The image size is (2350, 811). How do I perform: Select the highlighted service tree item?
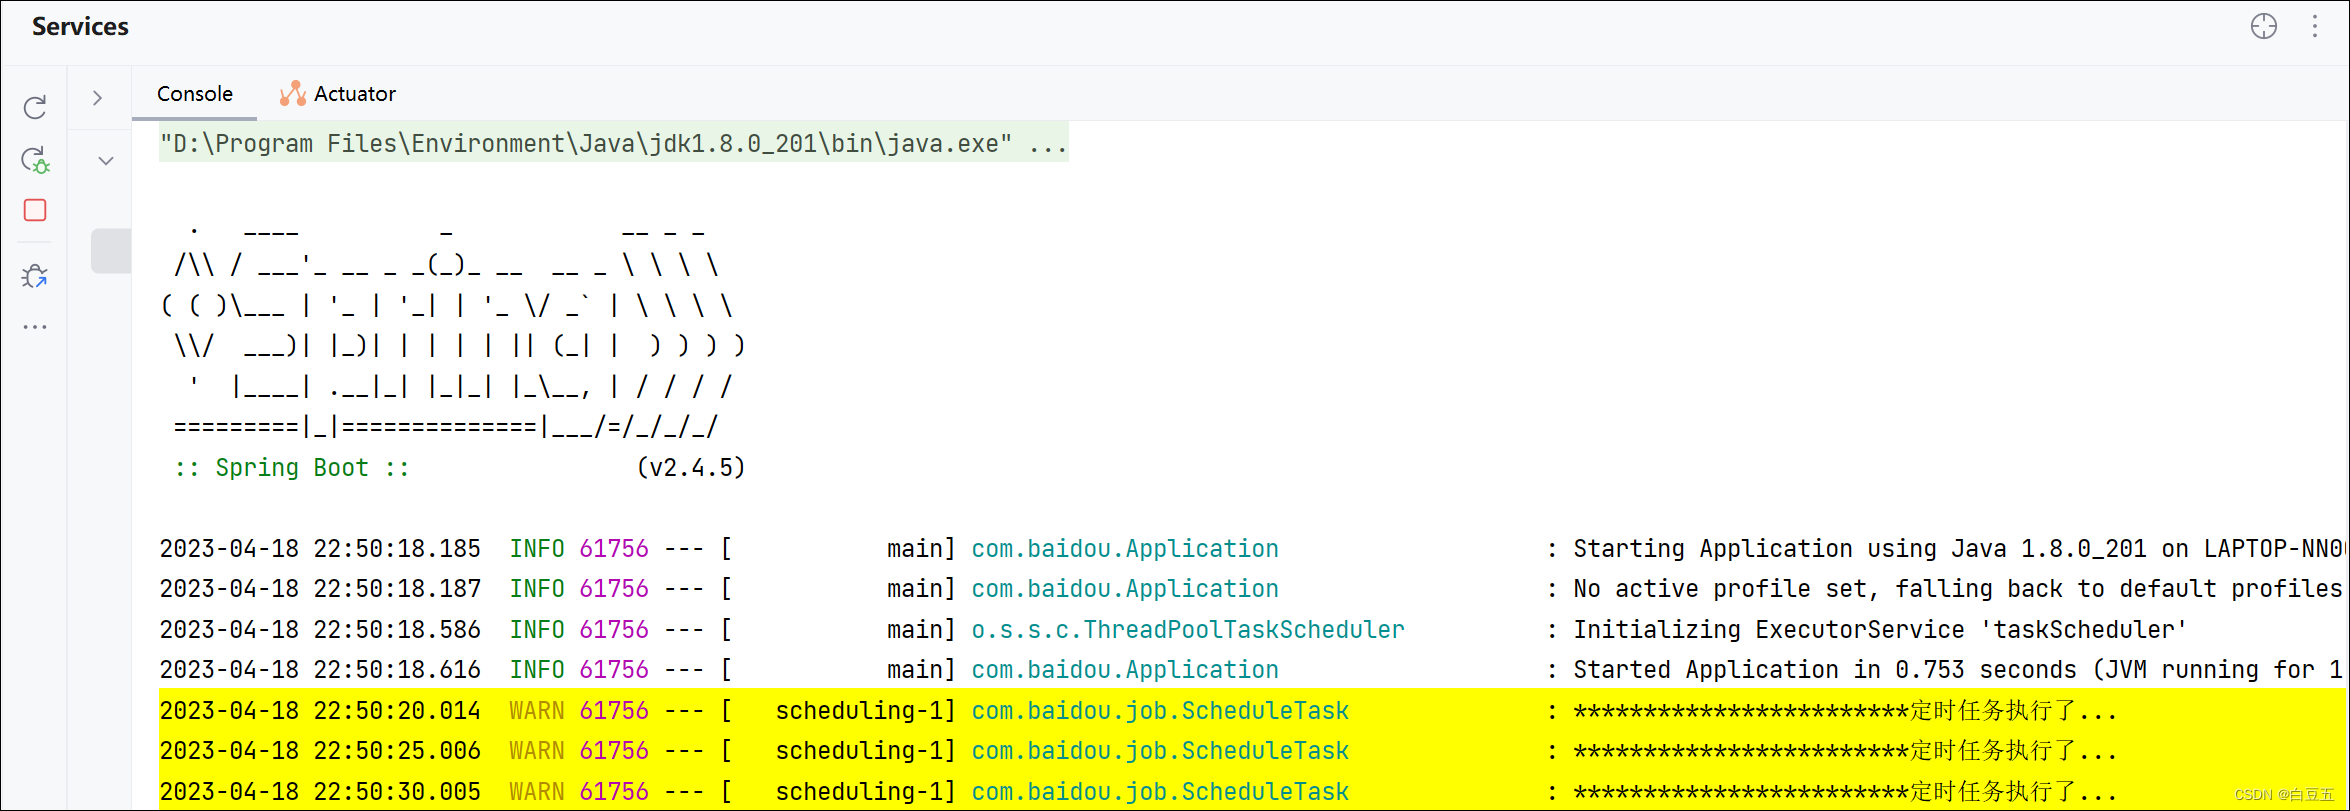pyautogui.click(x=111, y=251)
